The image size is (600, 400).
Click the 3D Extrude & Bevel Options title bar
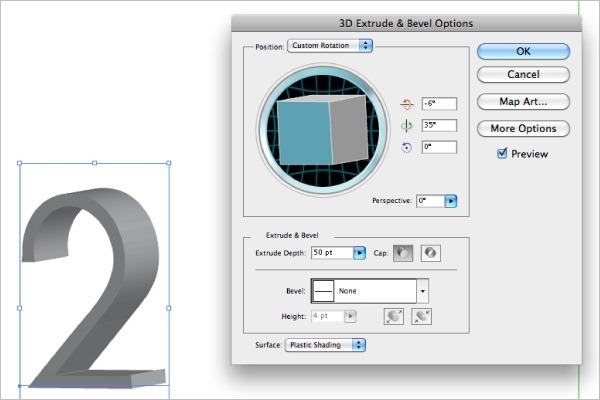406,23
